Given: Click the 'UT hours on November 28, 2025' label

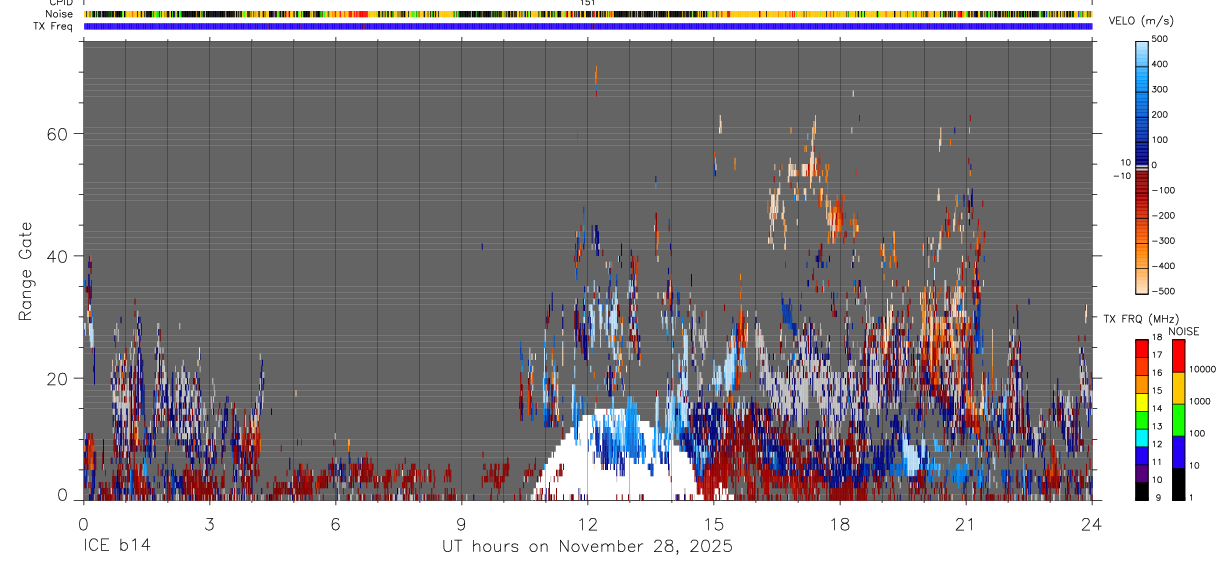Looking at the screenshot, I should click(587, 547).
